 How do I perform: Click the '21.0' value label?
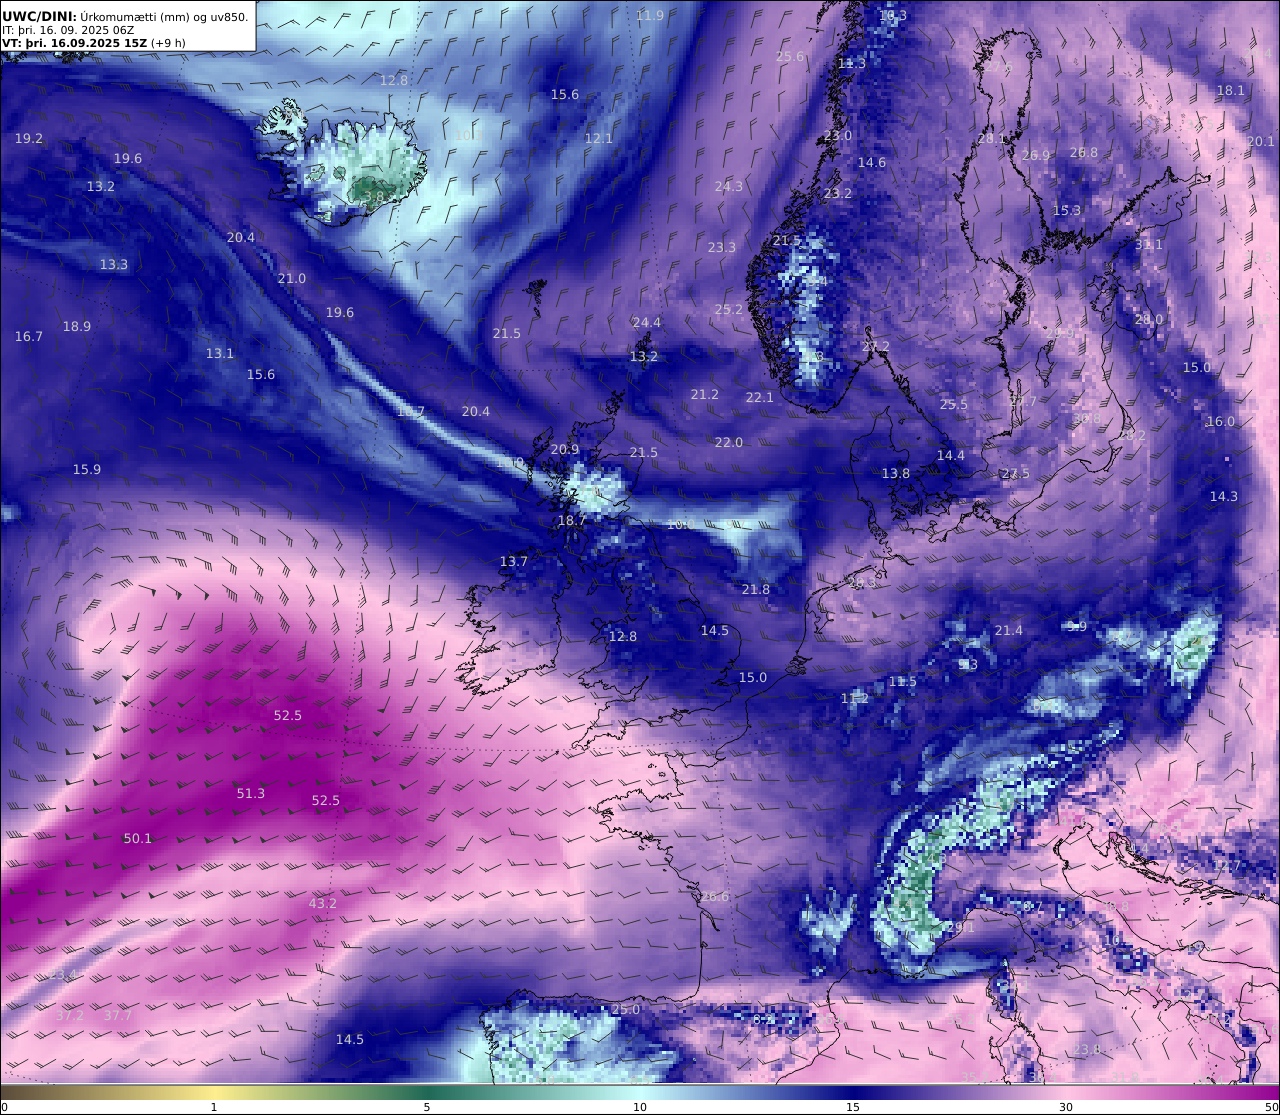[292, 279]
